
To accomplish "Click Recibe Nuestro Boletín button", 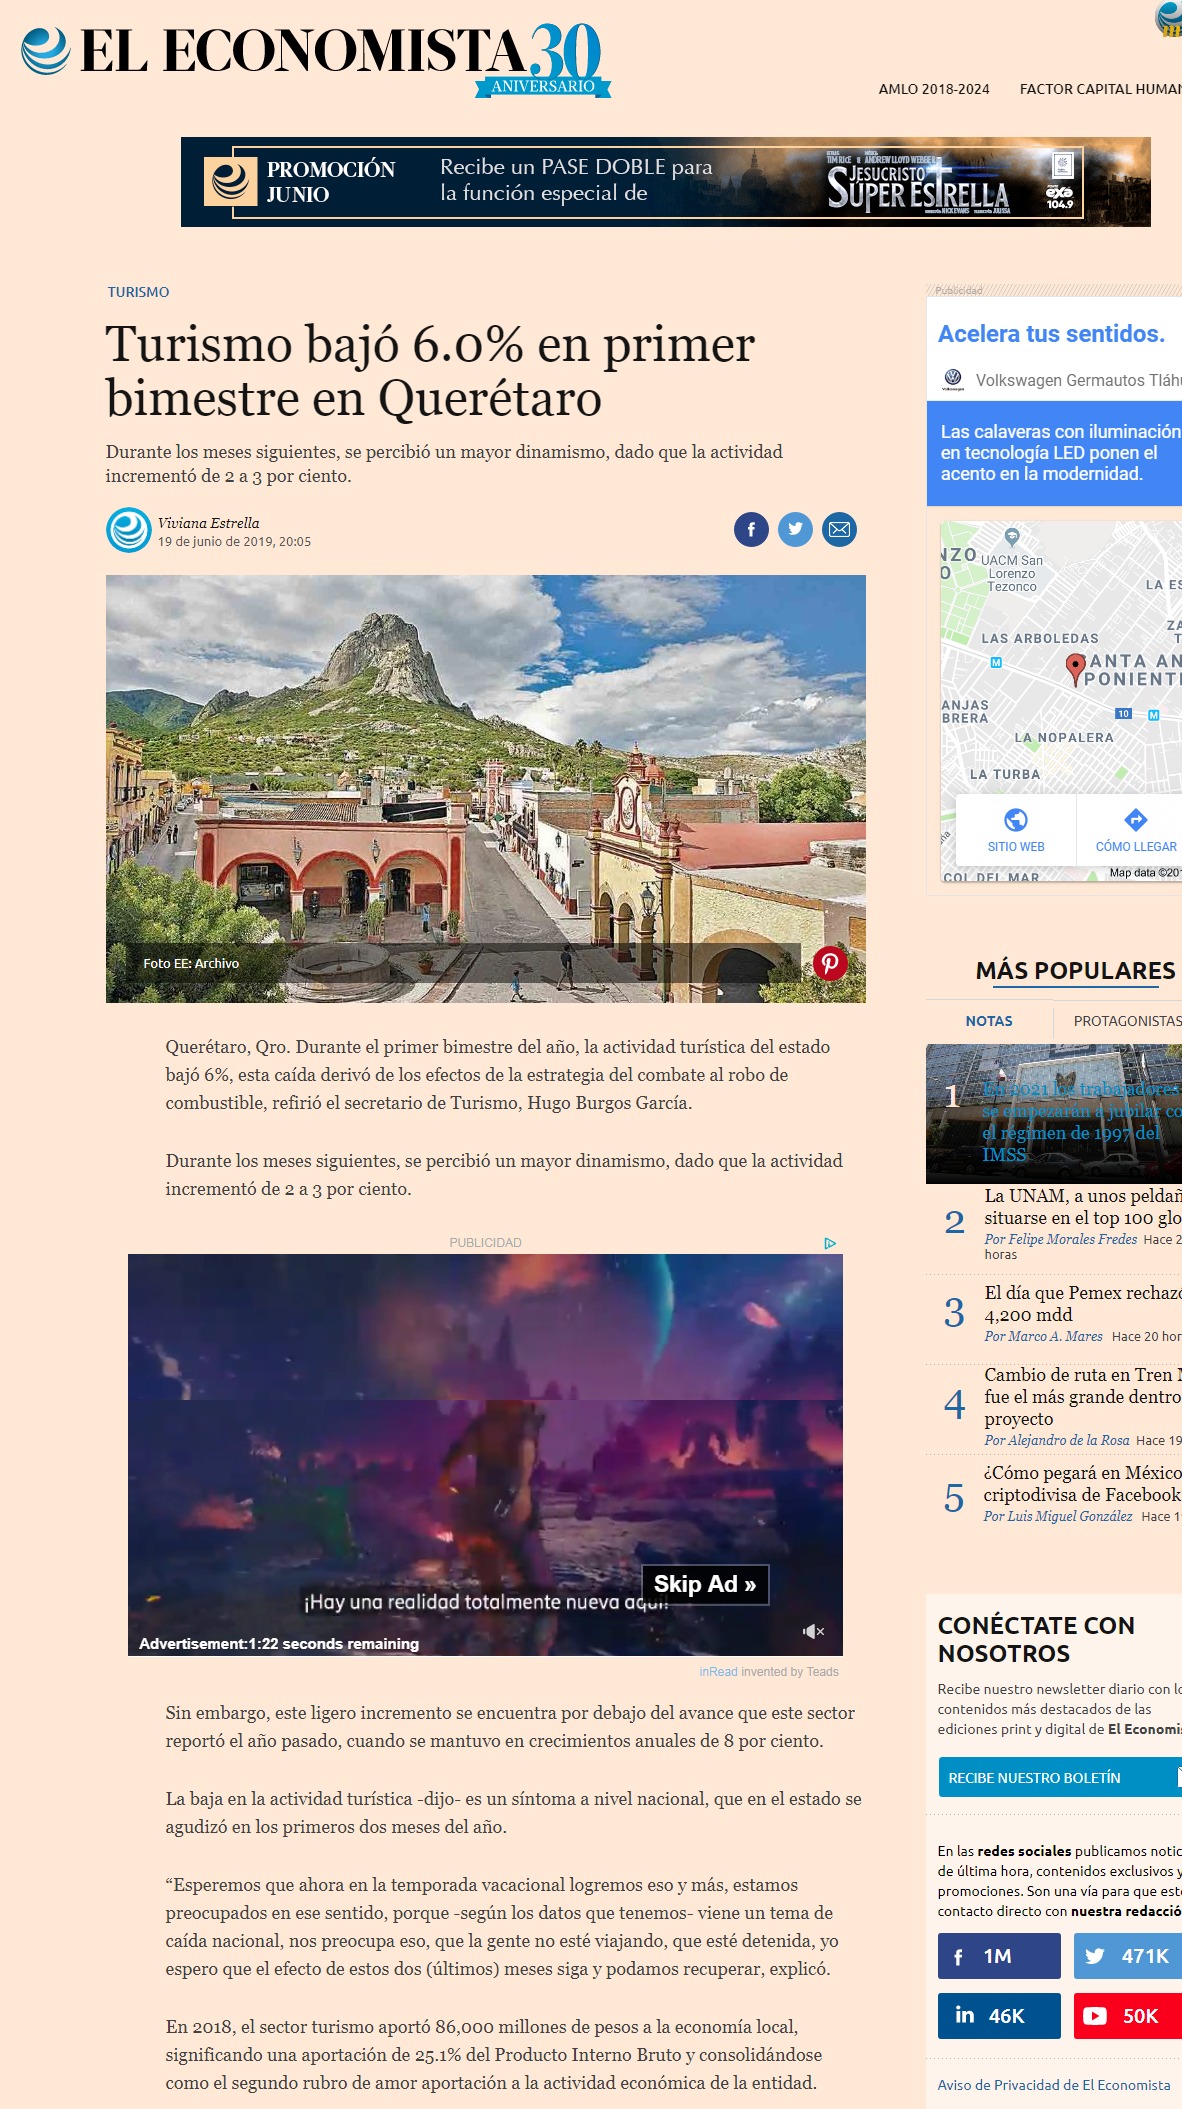I will [x=1060, y=1777].
